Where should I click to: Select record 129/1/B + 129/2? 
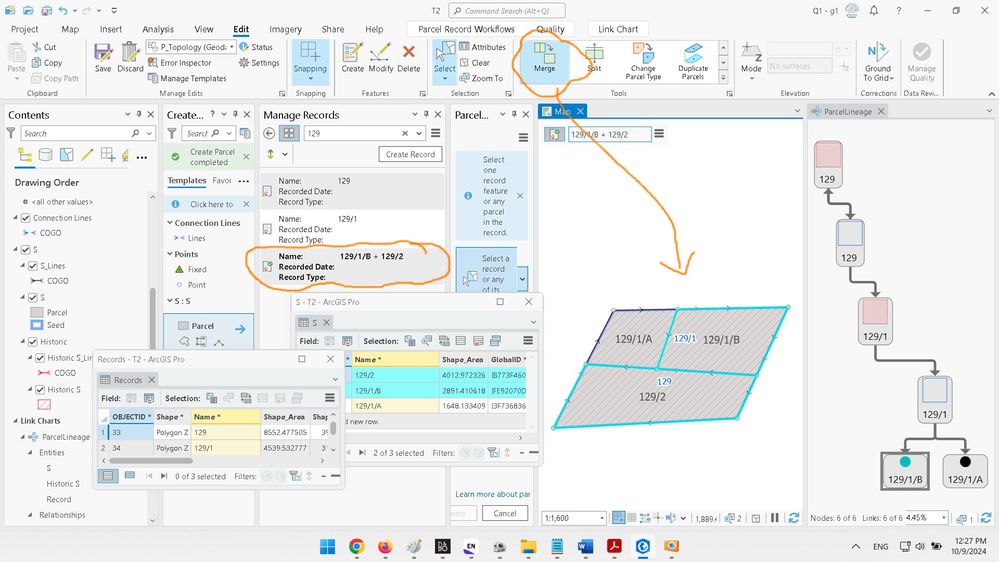tap(352, 266)
